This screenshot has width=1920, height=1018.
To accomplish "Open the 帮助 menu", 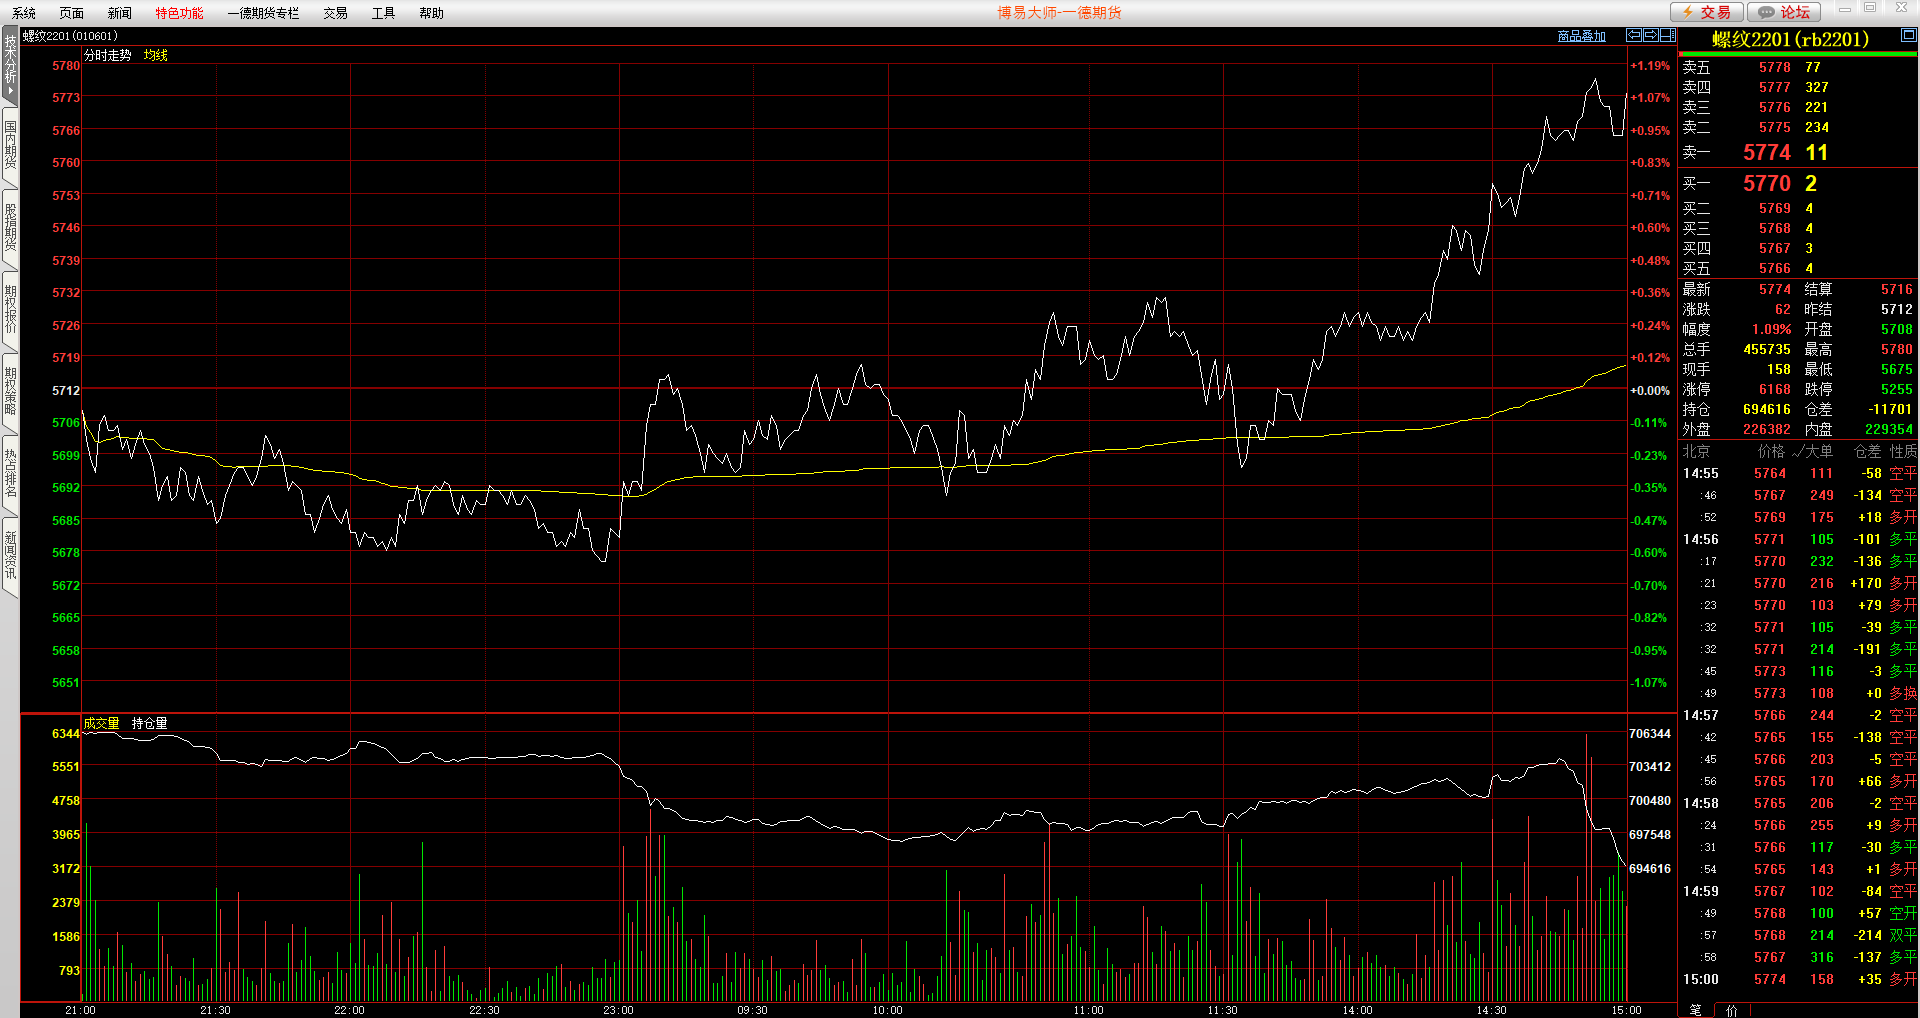I will (432, 13).
